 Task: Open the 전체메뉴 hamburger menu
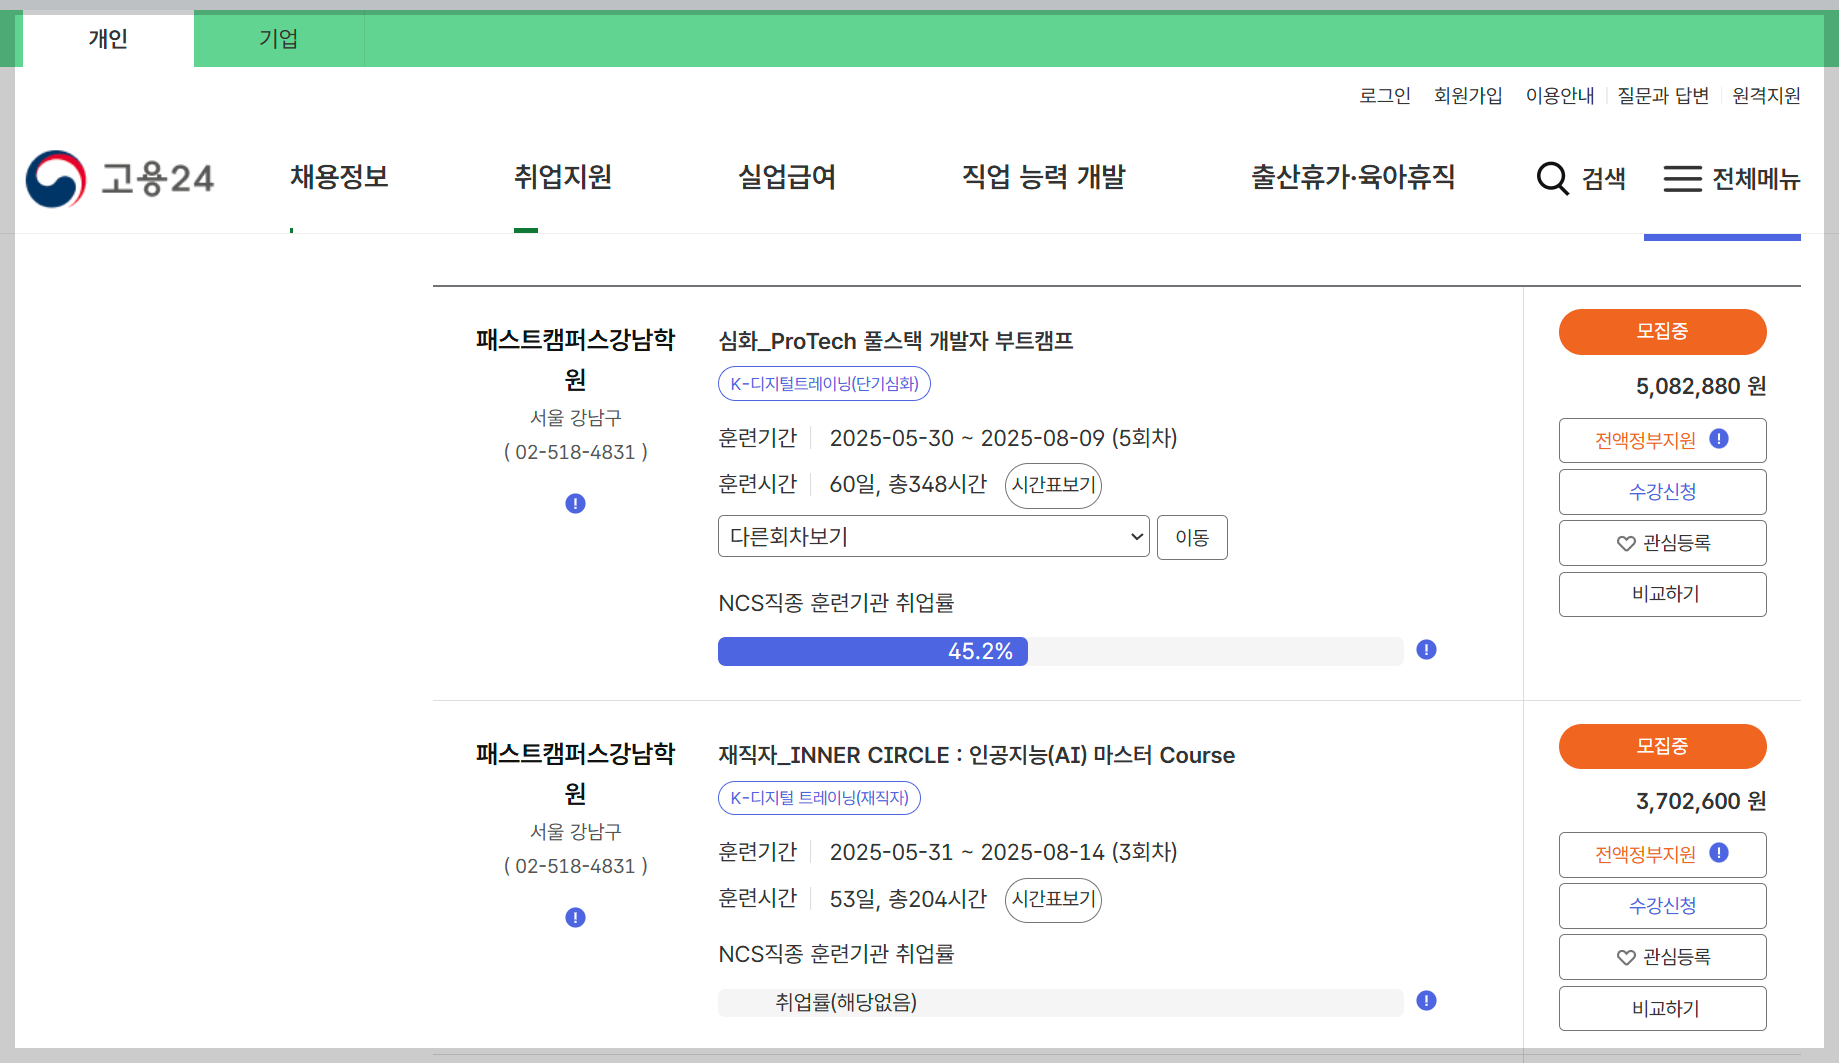pyautogui.click(x=1731, y=179)
